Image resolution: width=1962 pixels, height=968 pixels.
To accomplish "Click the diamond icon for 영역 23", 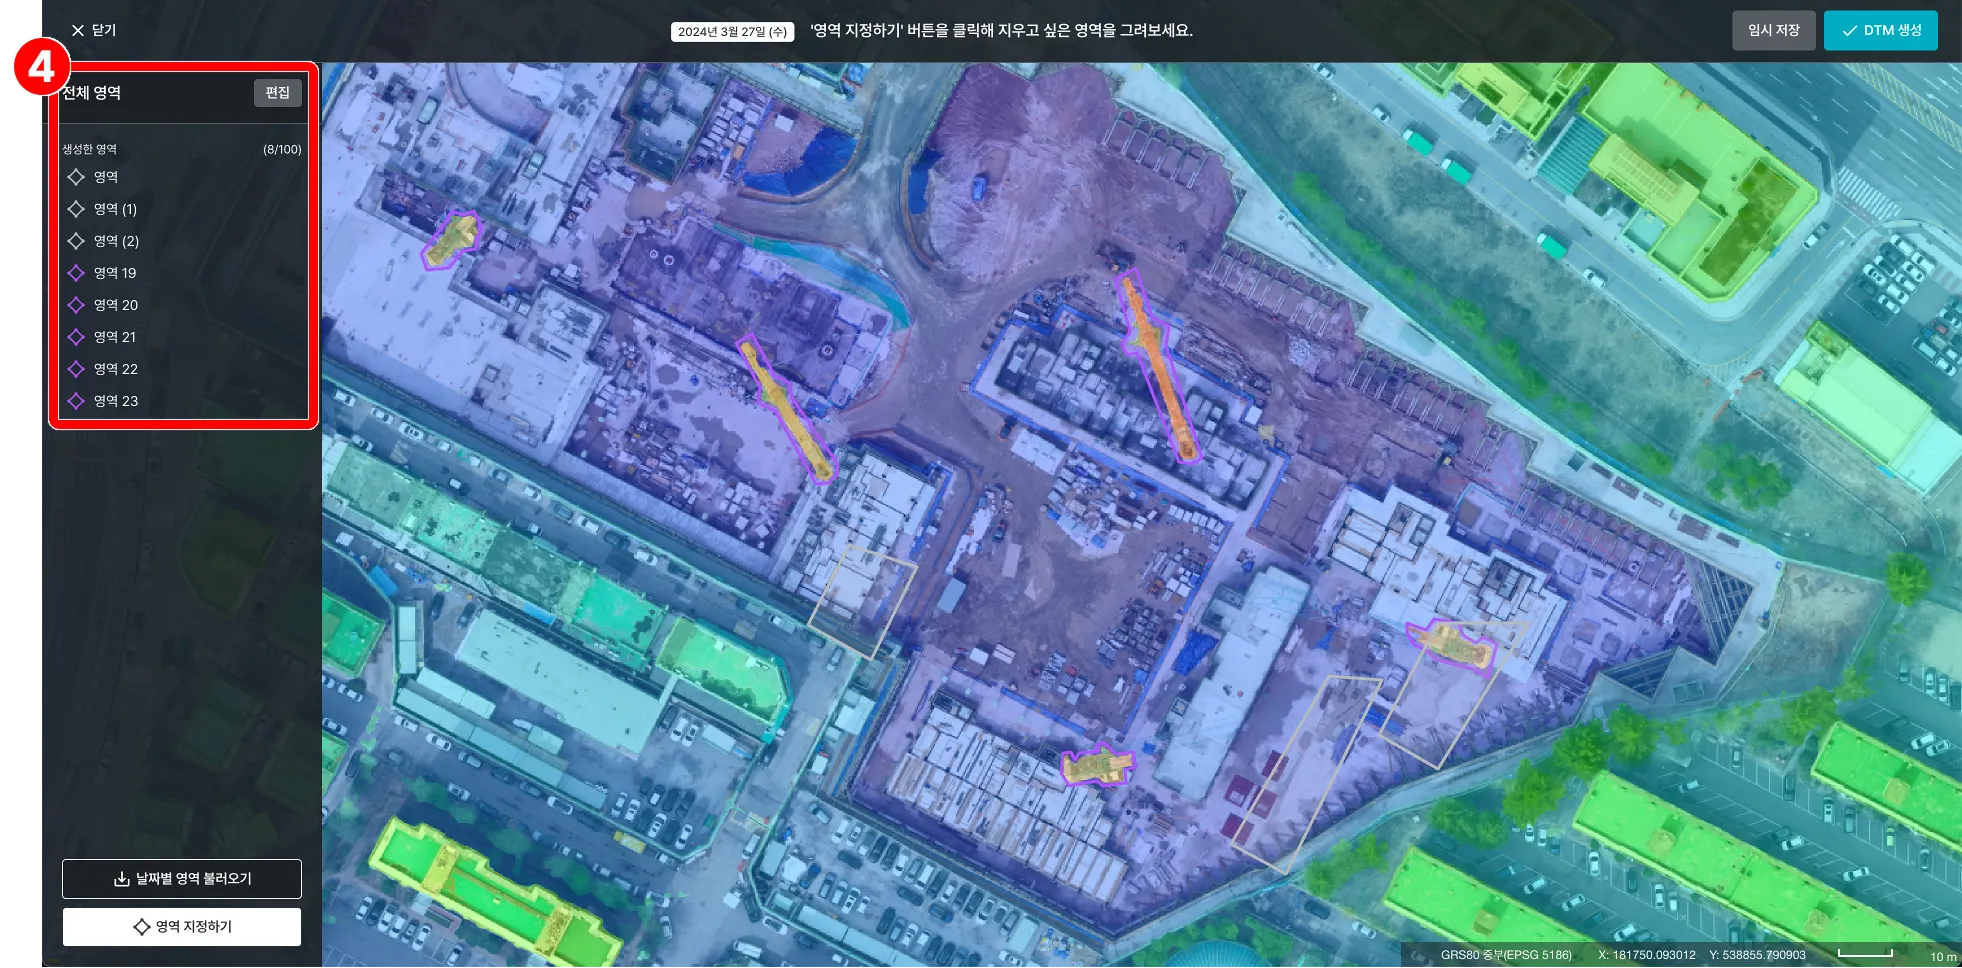I will pyautogui.click(x=76, y=401).
